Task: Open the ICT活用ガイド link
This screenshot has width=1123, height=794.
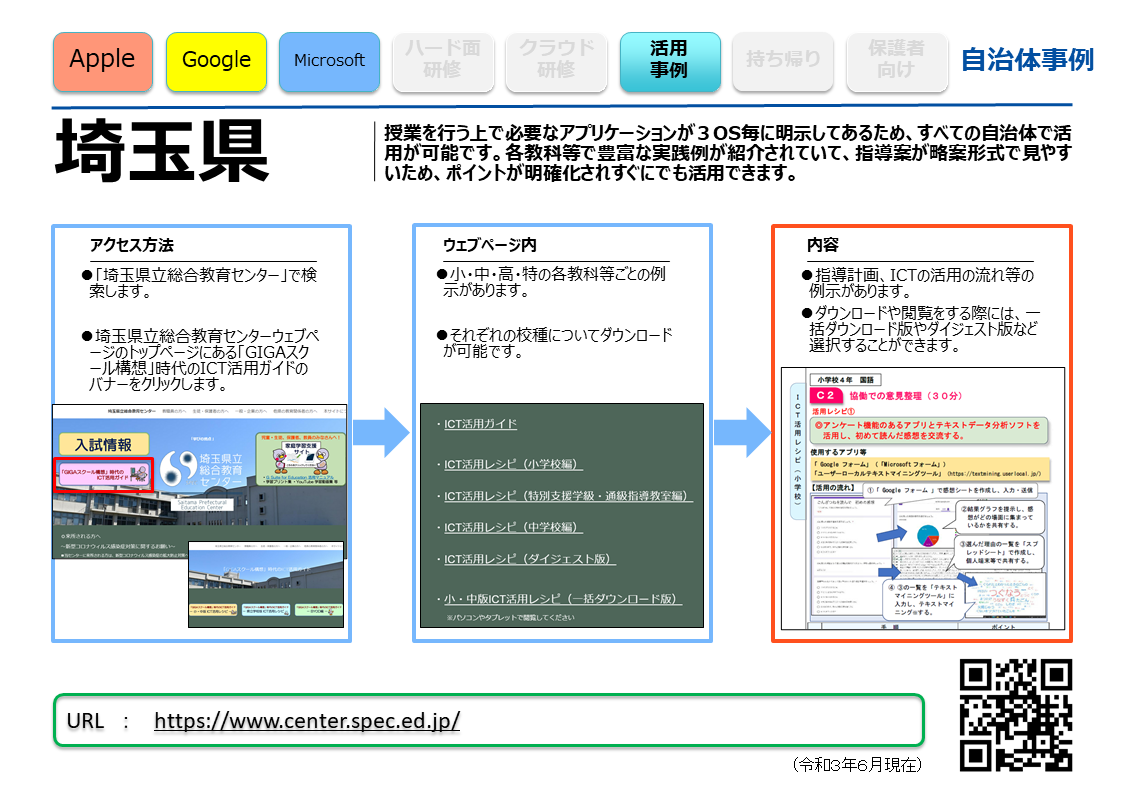Action: 480,424
